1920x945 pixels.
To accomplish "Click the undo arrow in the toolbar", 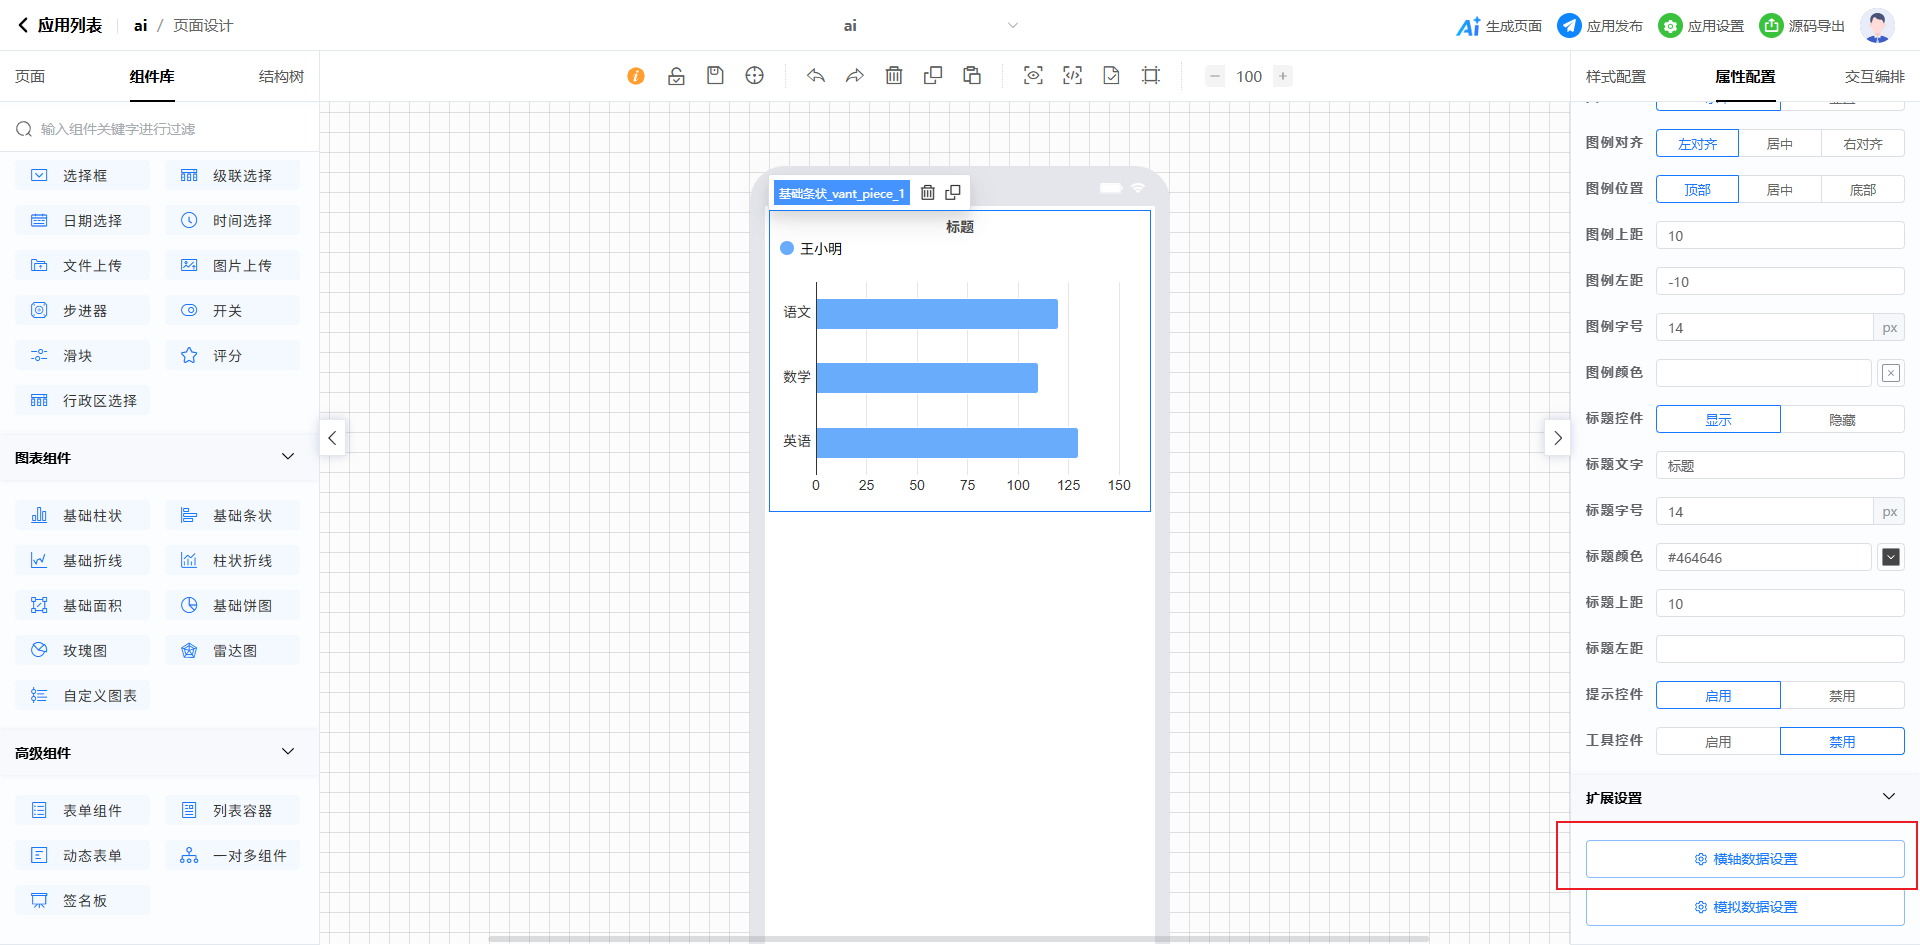I will point(816,76).
